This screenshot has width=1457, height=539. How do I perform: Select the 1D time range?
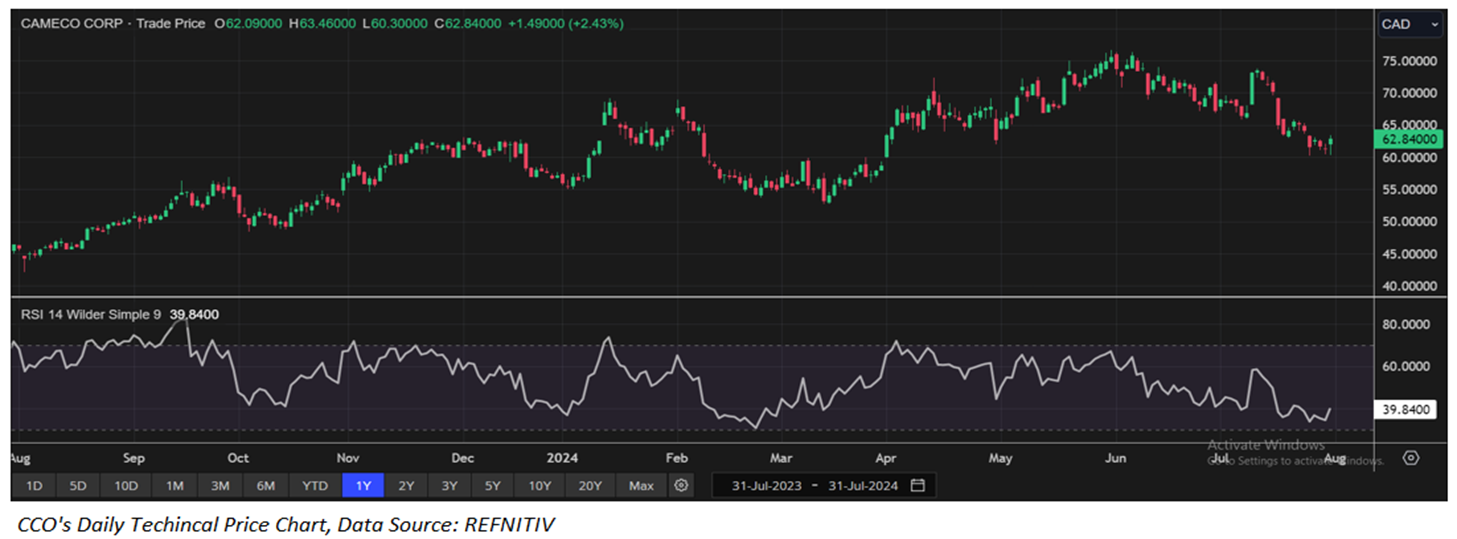coord(34,486)
